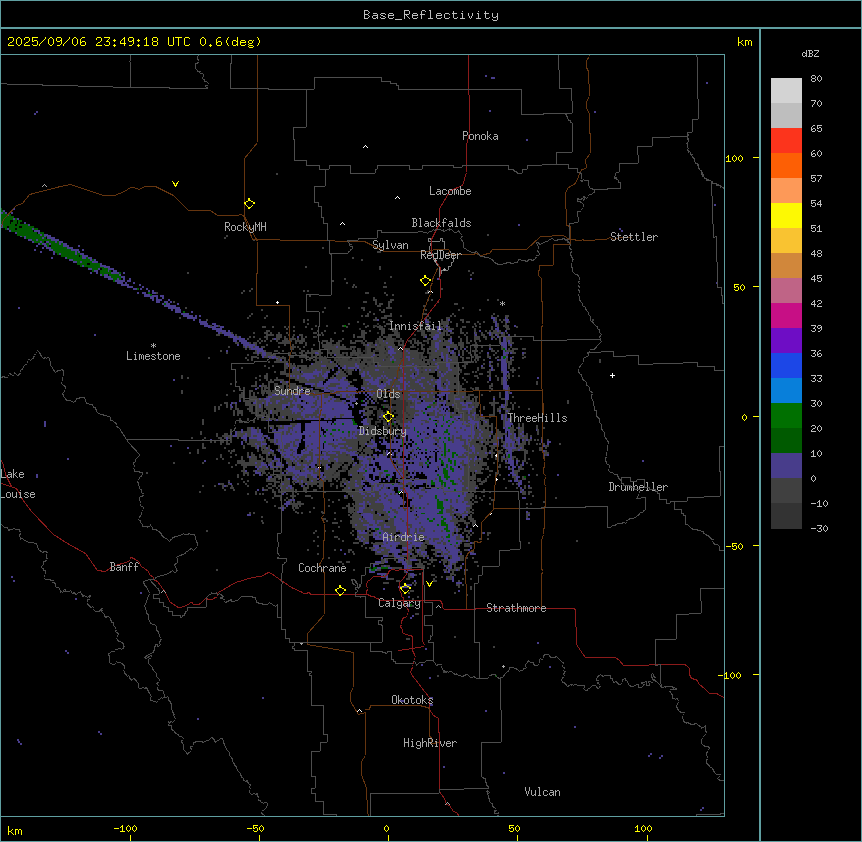Click the white plus marker west of Drumheller
862x842 pixels.
pos(612,375)
